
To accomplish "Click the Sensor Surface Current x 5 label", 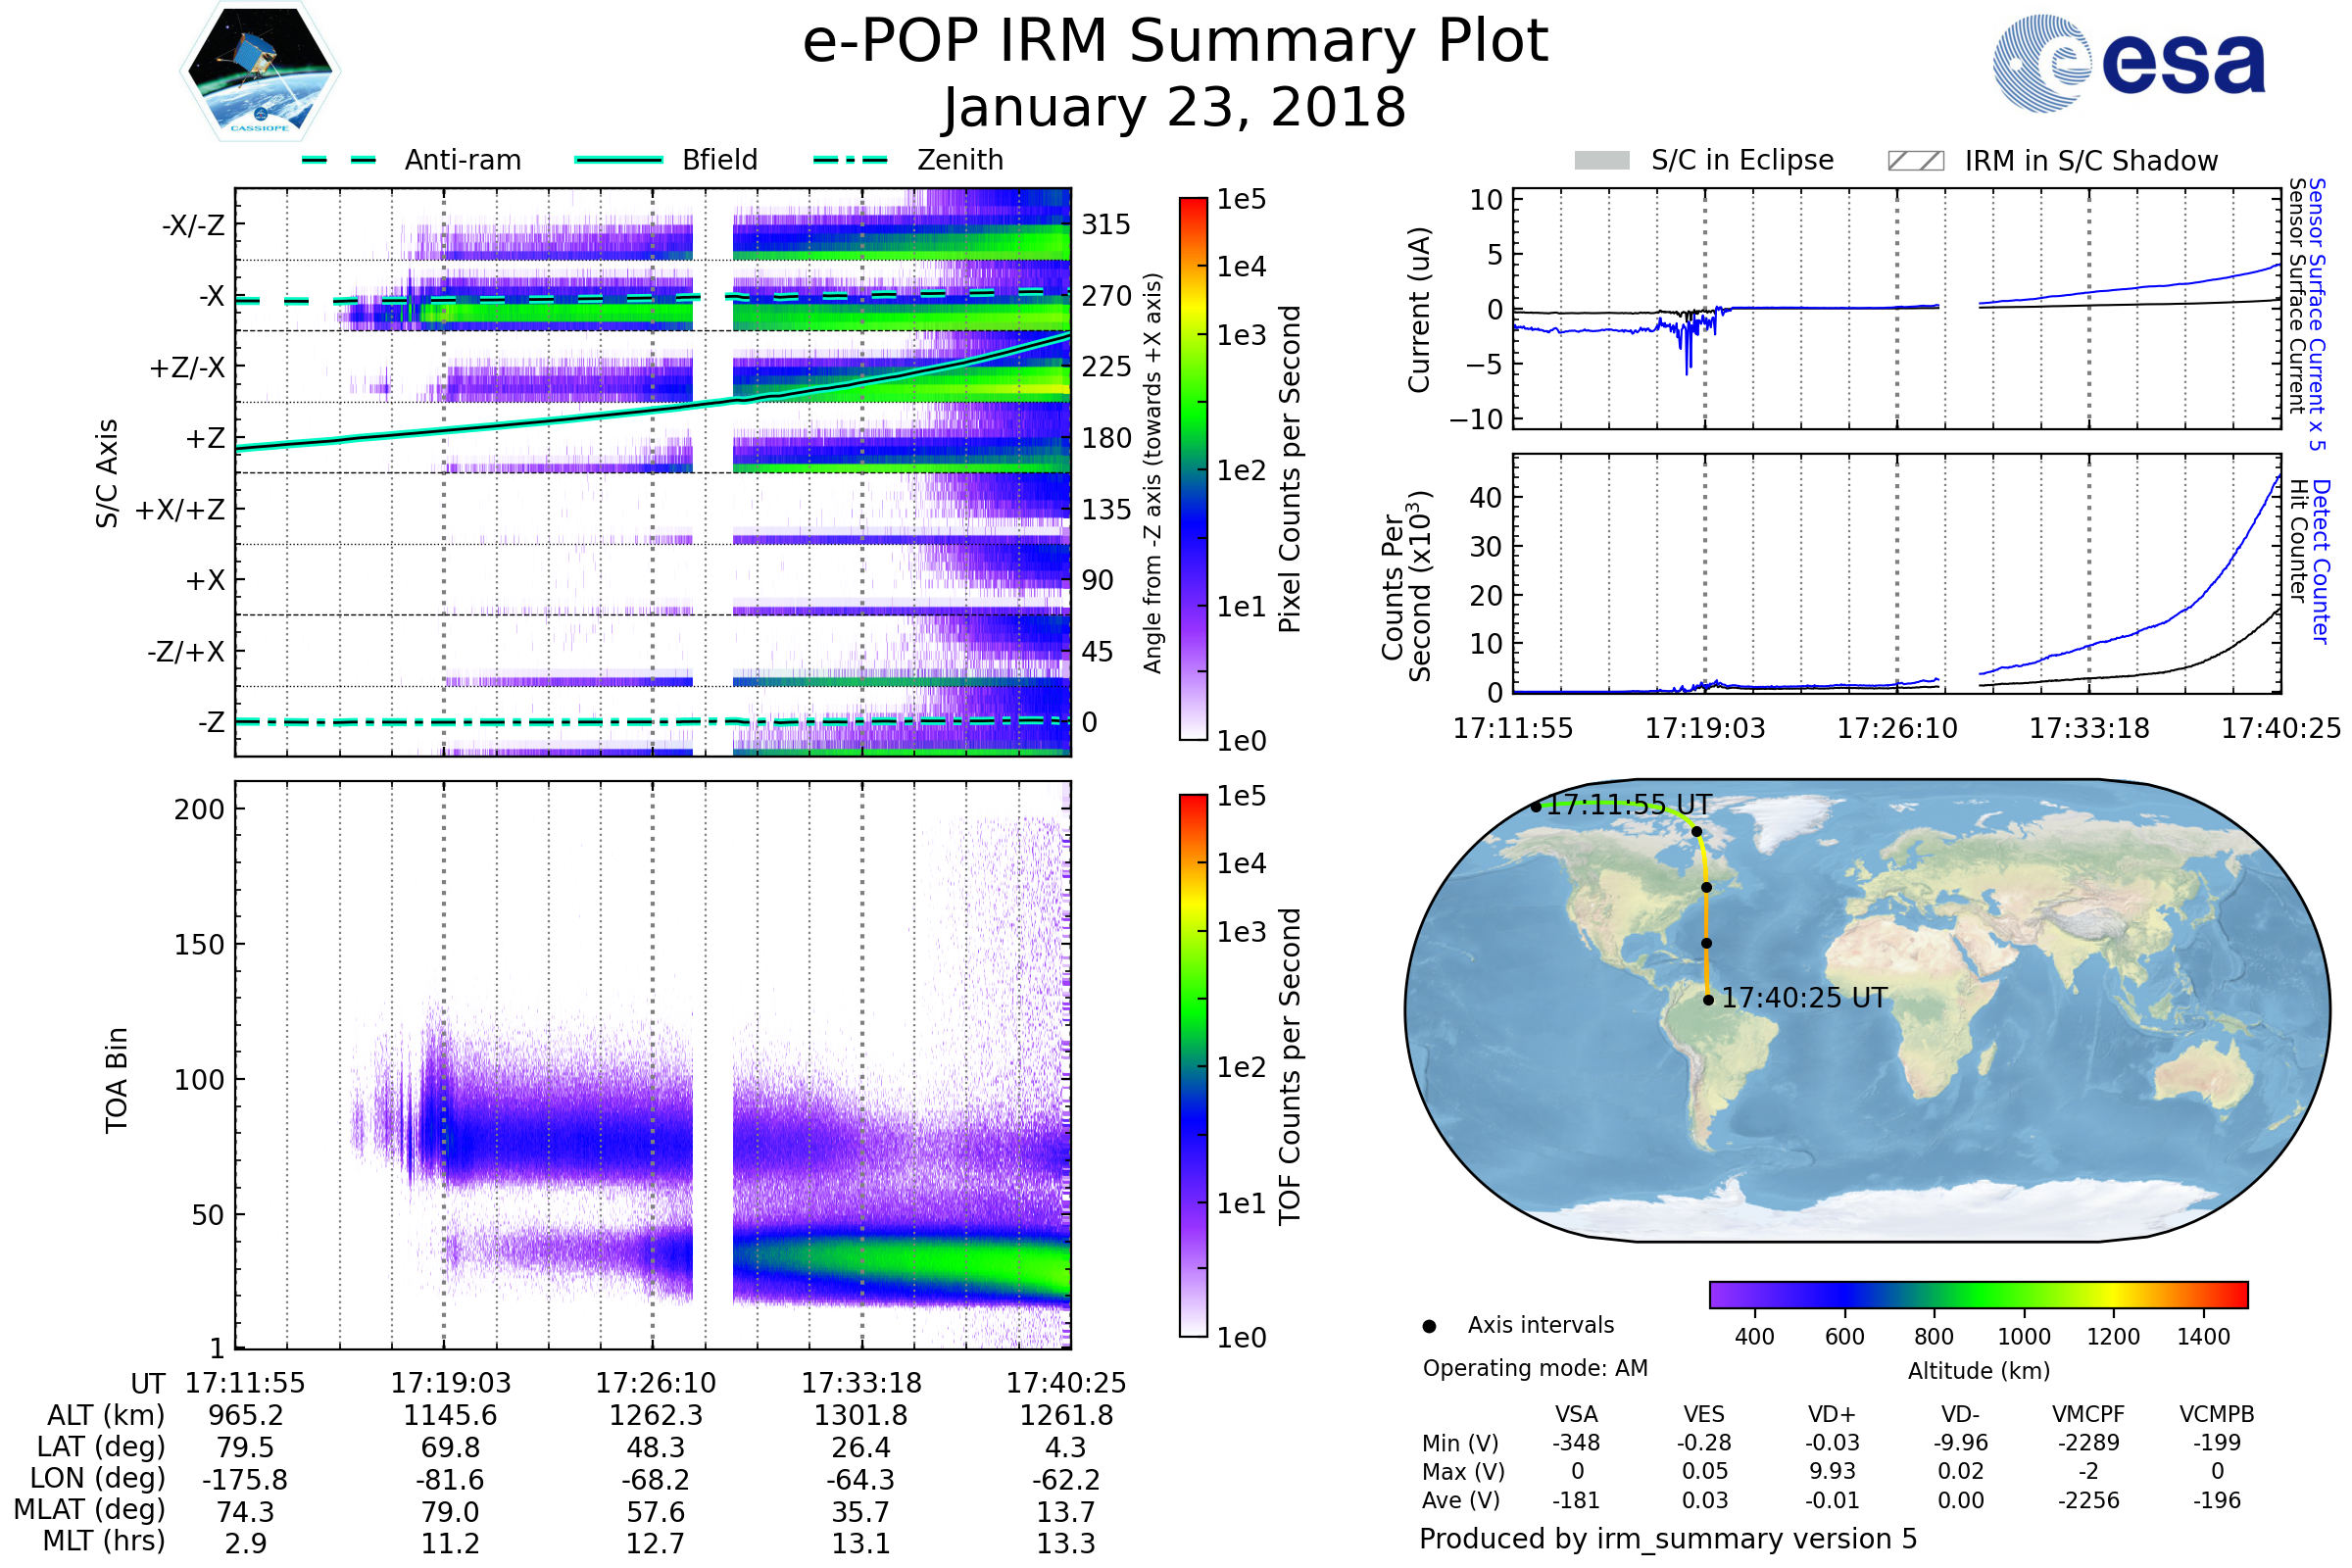I will click(2316, 314).
